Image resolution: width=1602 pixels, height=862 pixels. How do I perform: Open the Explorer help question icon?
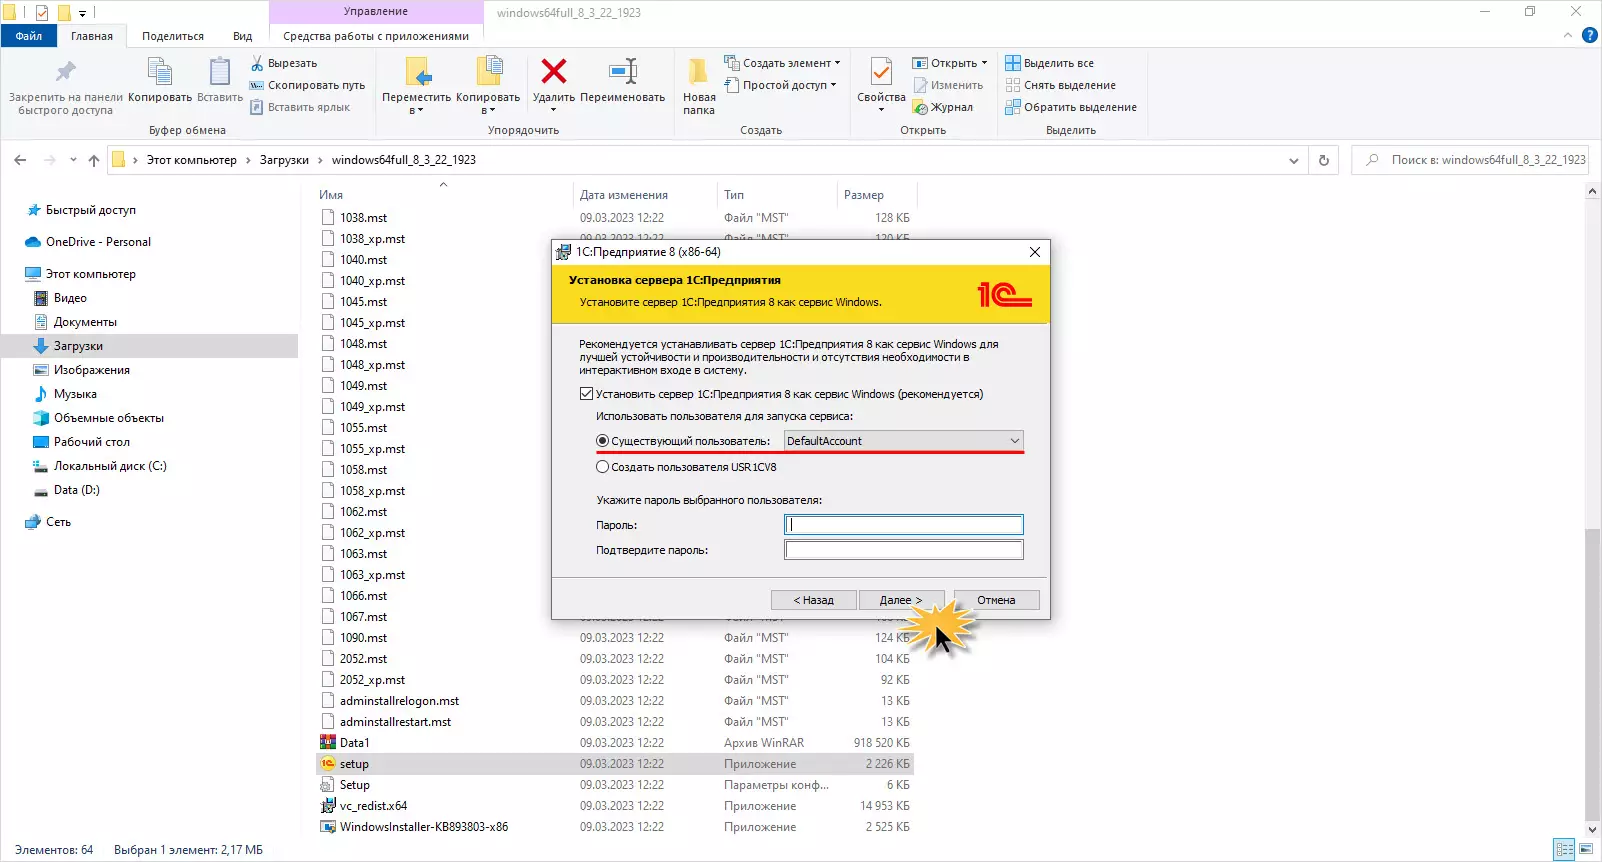click(x=1590, y=36)
